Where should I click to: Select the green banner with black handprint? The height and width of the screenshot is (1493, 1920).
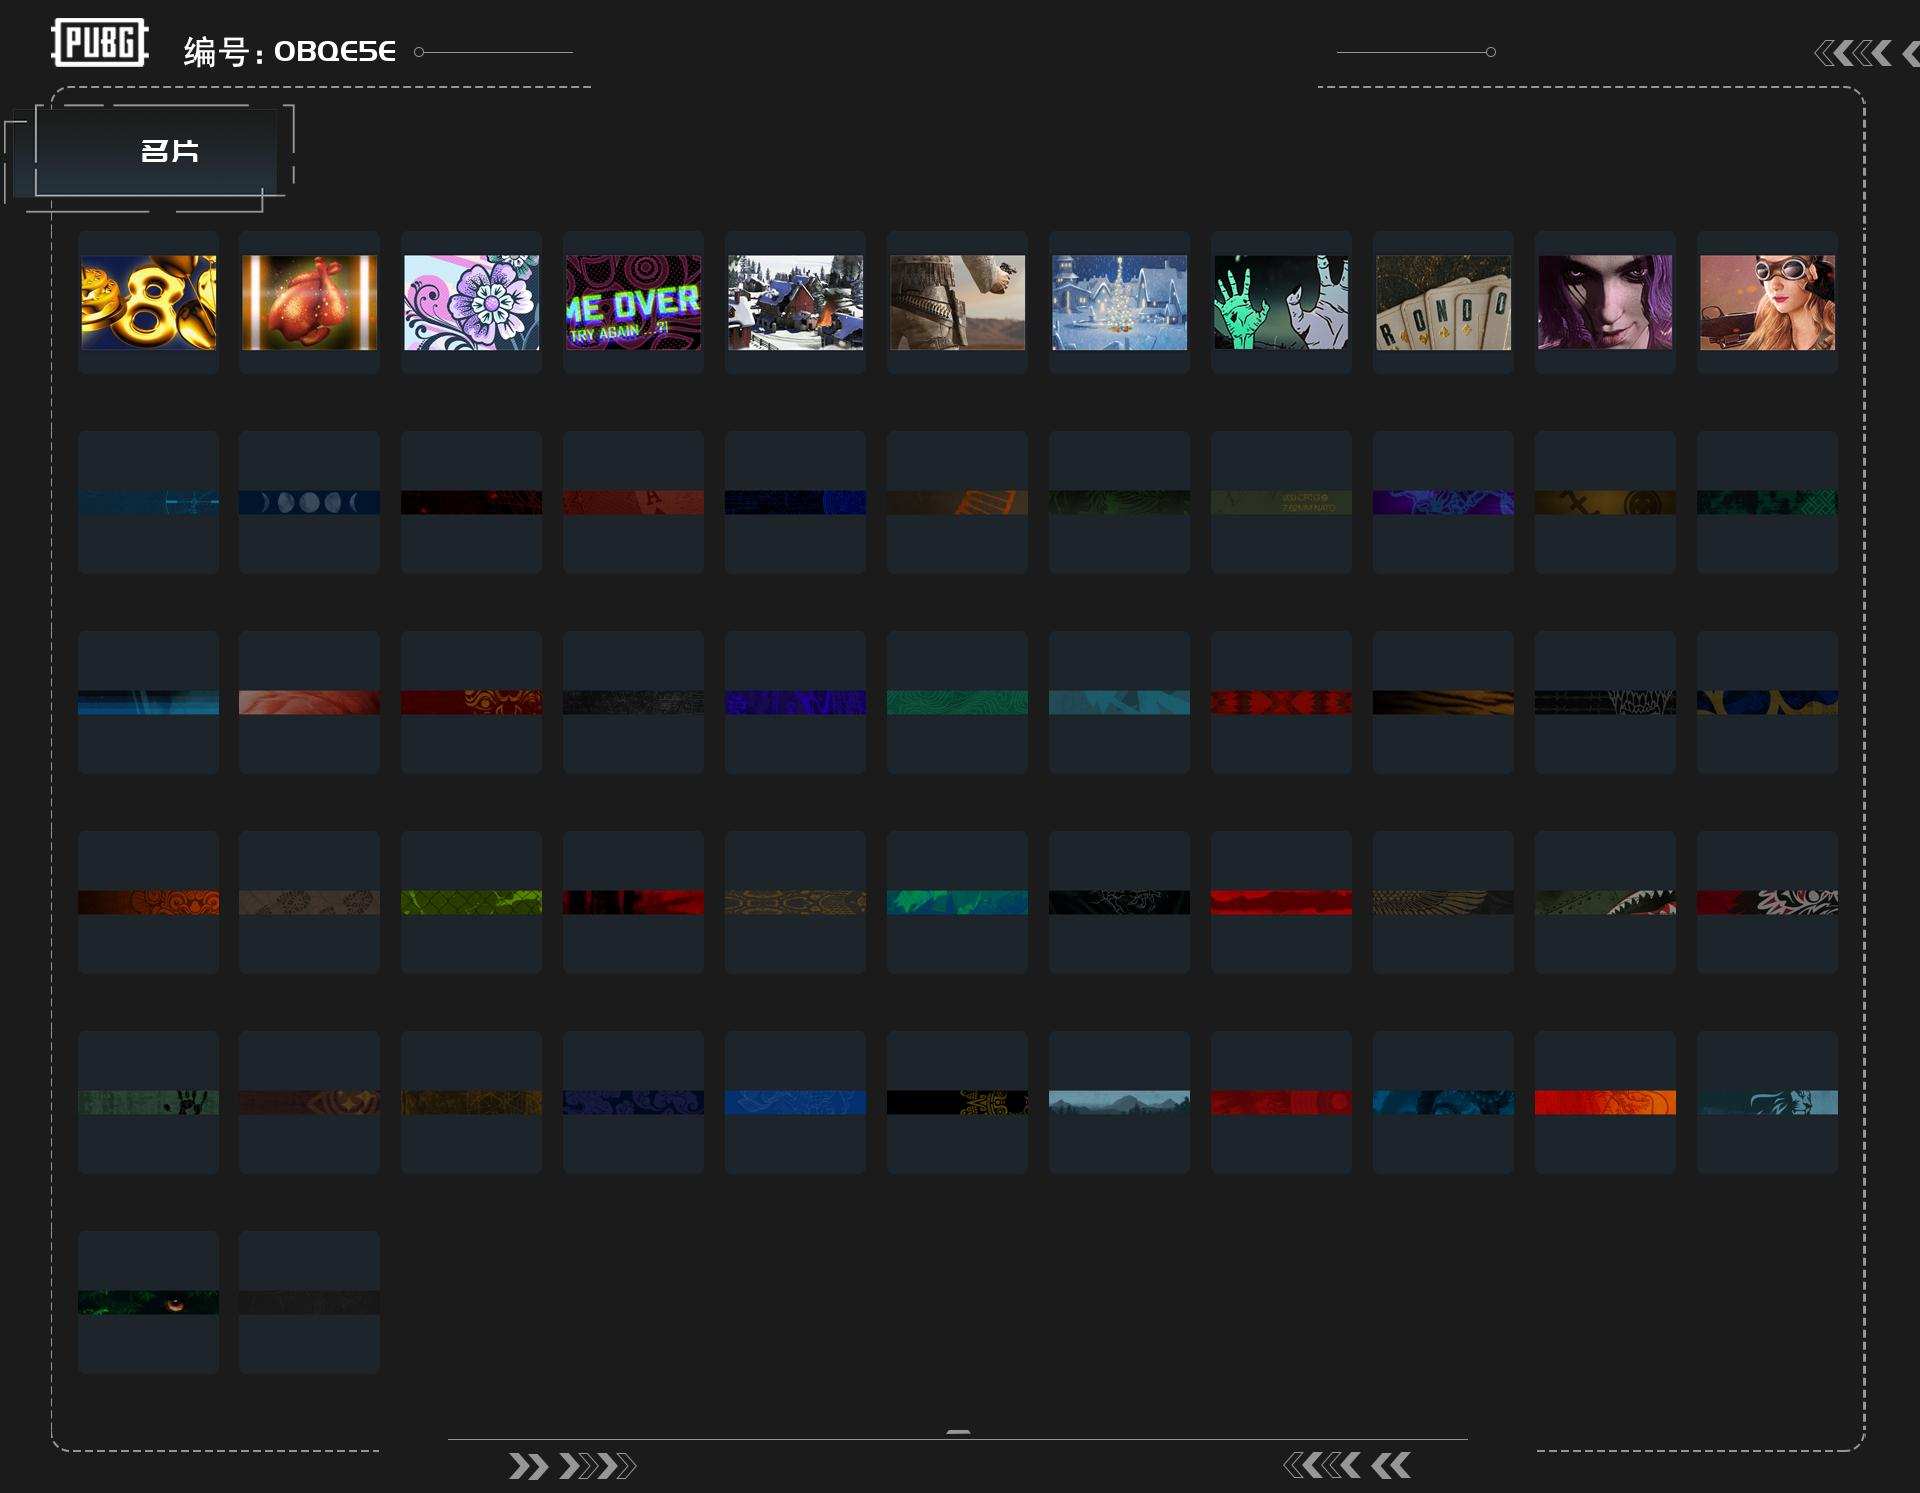(x=148, y=1102)
